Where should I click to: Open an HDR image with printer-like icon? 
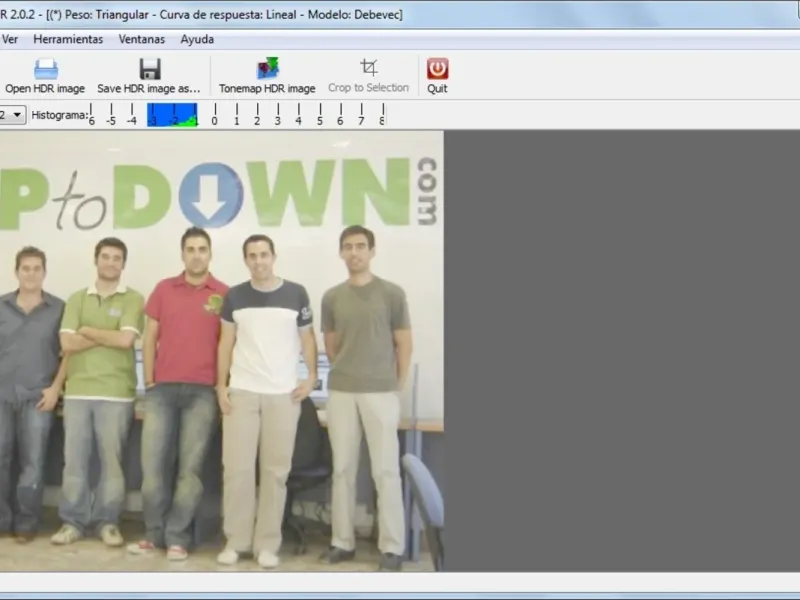tap(46, 69)
